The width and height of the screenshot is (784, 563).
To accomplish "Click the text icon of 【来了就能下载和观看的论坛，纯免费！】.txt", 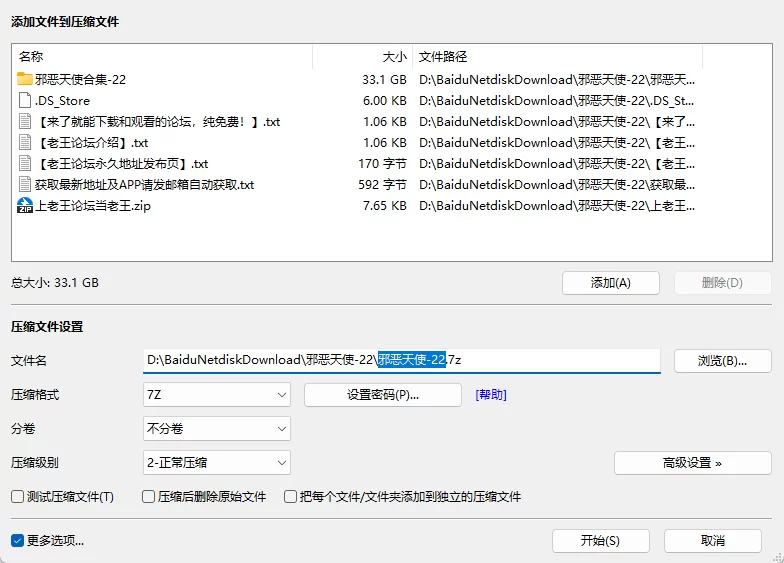I will (x=24, y=121).
